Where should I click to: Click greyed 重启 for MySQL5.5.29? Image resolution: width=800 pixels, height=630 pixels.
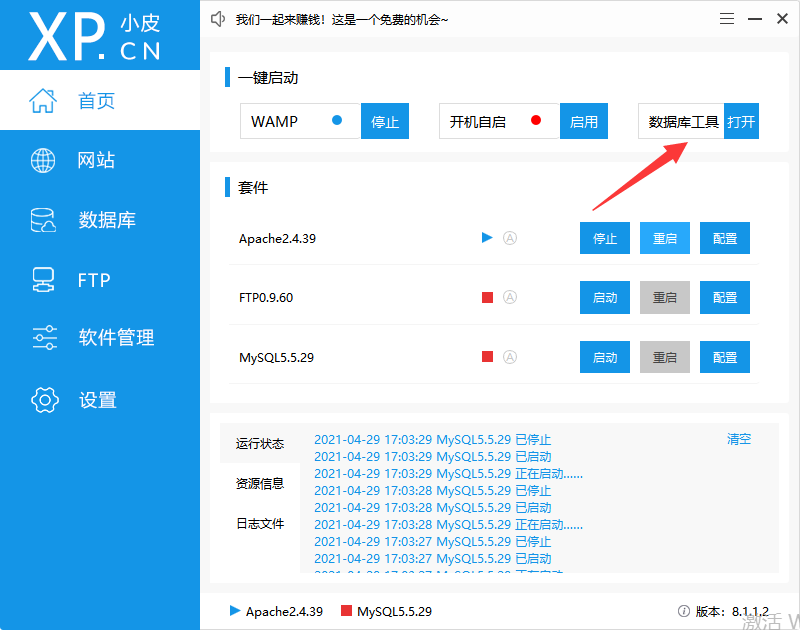pos(665,357)
